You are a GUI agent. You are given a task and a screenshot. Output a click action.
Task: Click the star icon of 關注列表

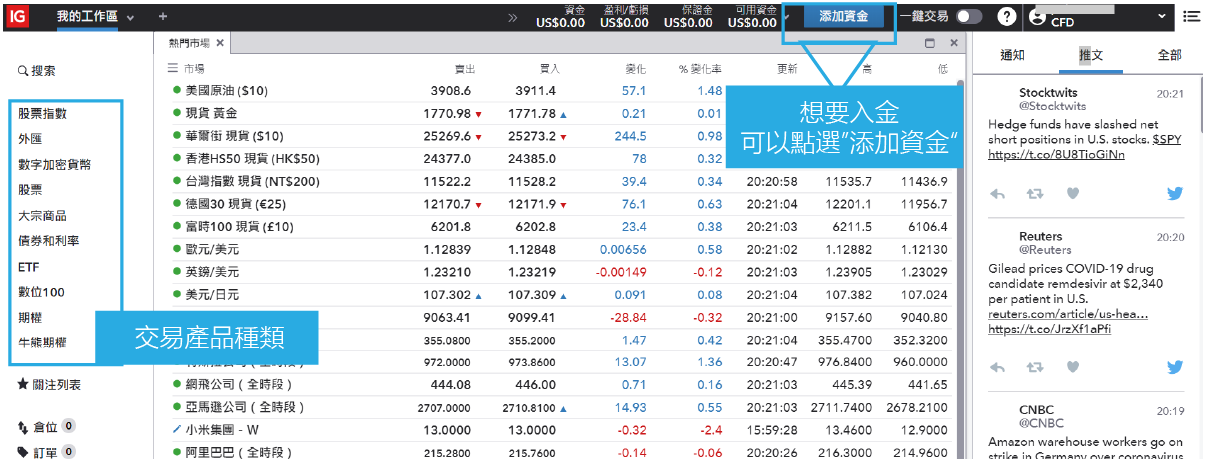[23, 384]
